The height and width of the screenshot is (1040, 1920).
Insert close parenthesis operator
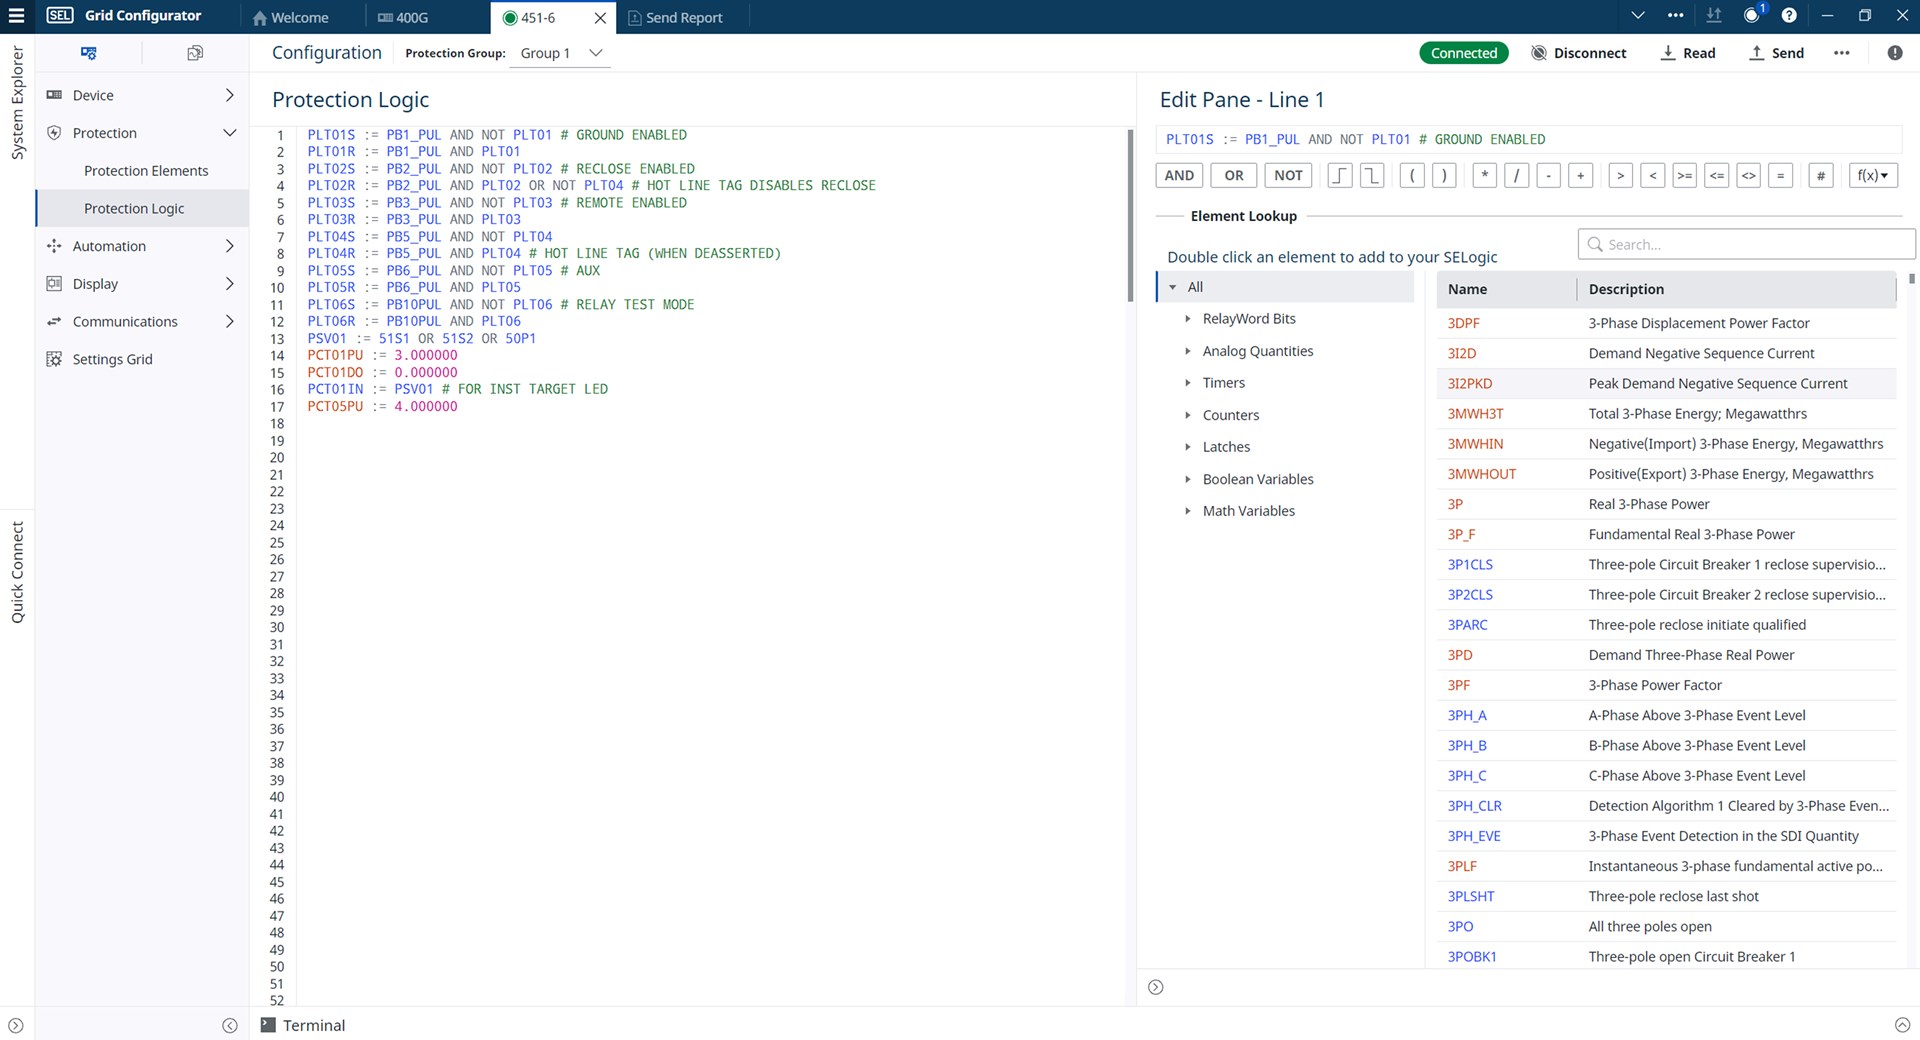pos(1444,176)
